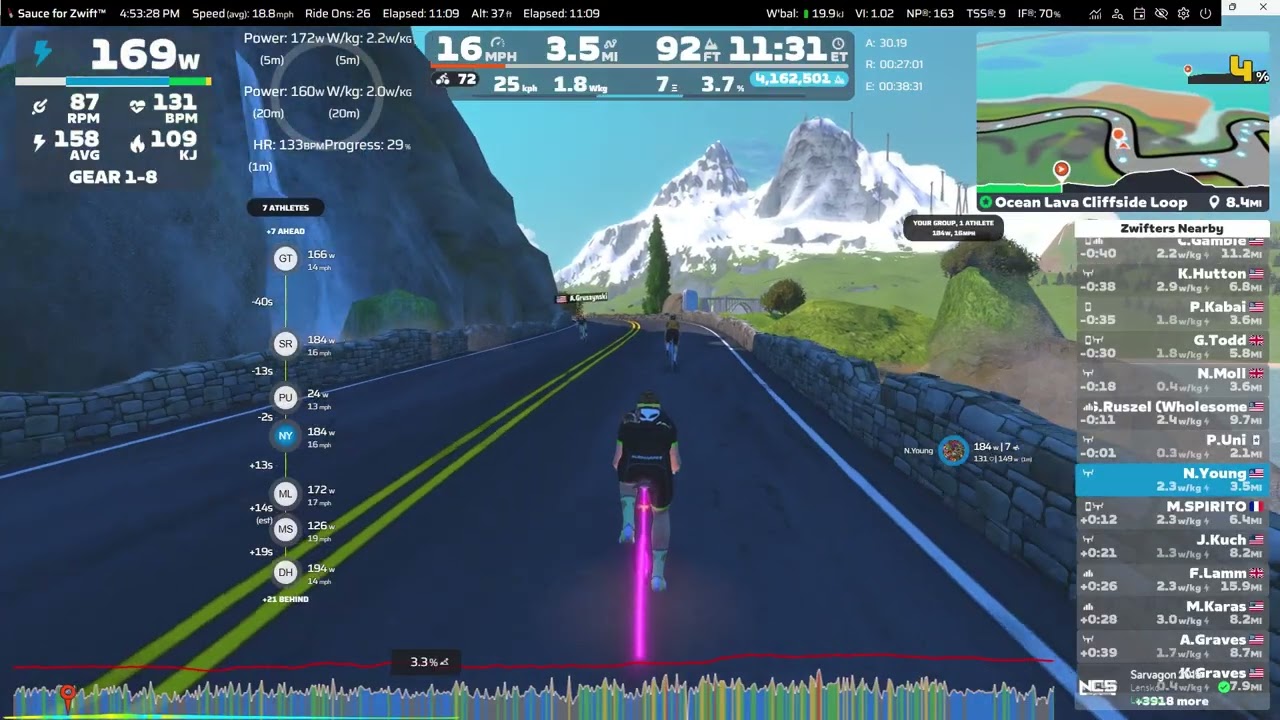Click the power quit icon in Sauce toolbar

click(x=1205, y=14)
